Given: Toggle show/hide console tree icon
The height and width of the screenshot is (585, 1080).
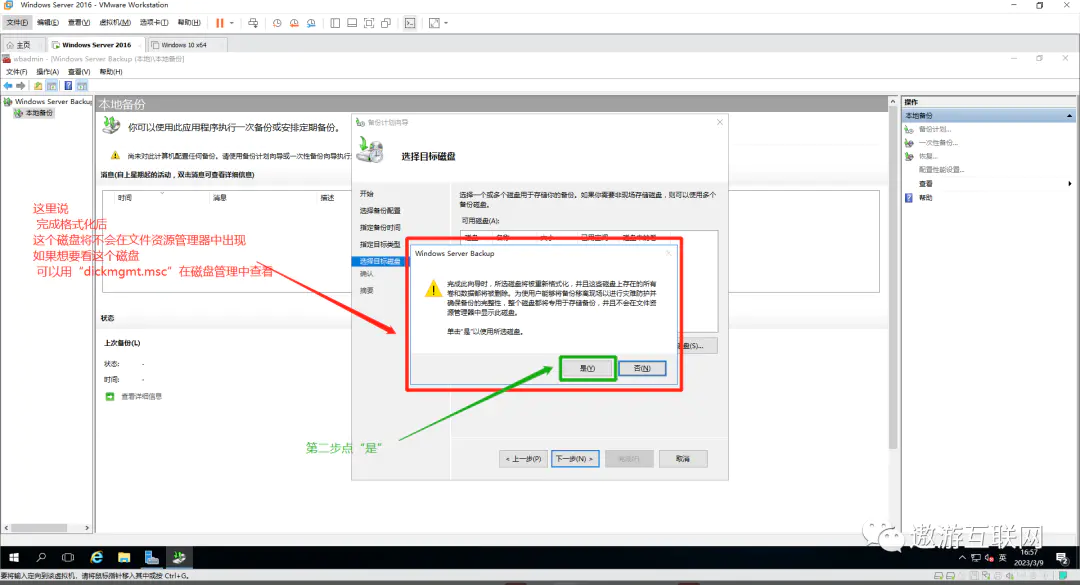Looking at the screenshot, I should pyautogui.click(x=52, y=85).
